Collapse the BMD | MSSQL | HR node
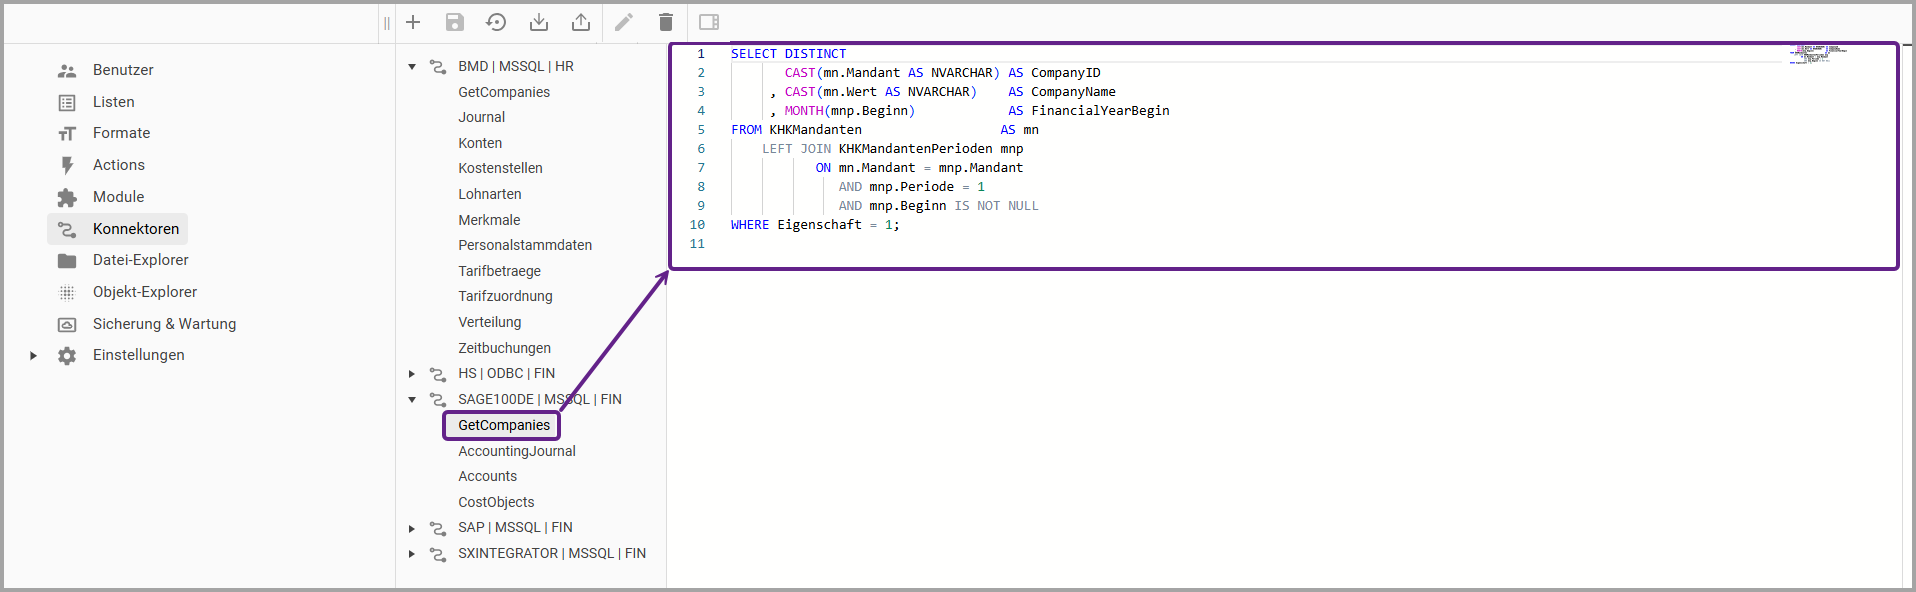 point(412,67)
